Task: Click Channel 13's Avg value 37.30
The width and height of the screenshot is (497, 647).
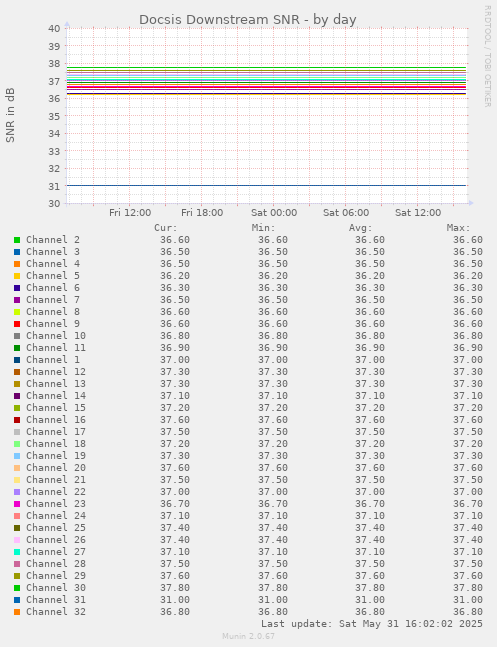Action: point(370,384)
